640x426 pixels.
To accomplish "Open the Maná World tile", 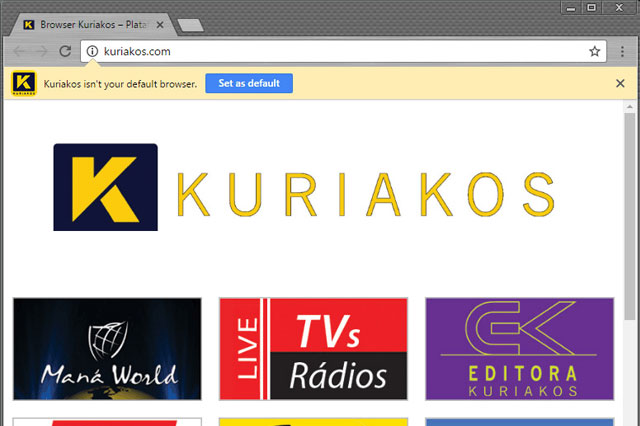I will click(107, 349).
